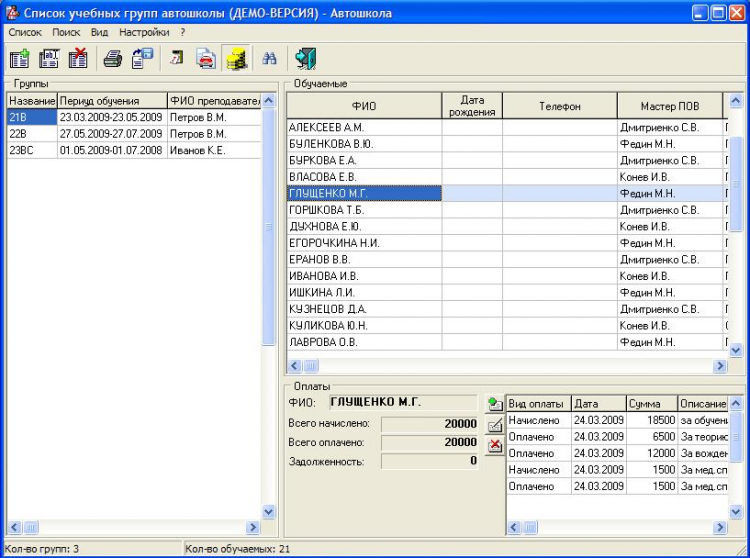Click the rename group toolbar icon
Image resolution: width=750 pixels, height=558 pixels.
[49, 59]
